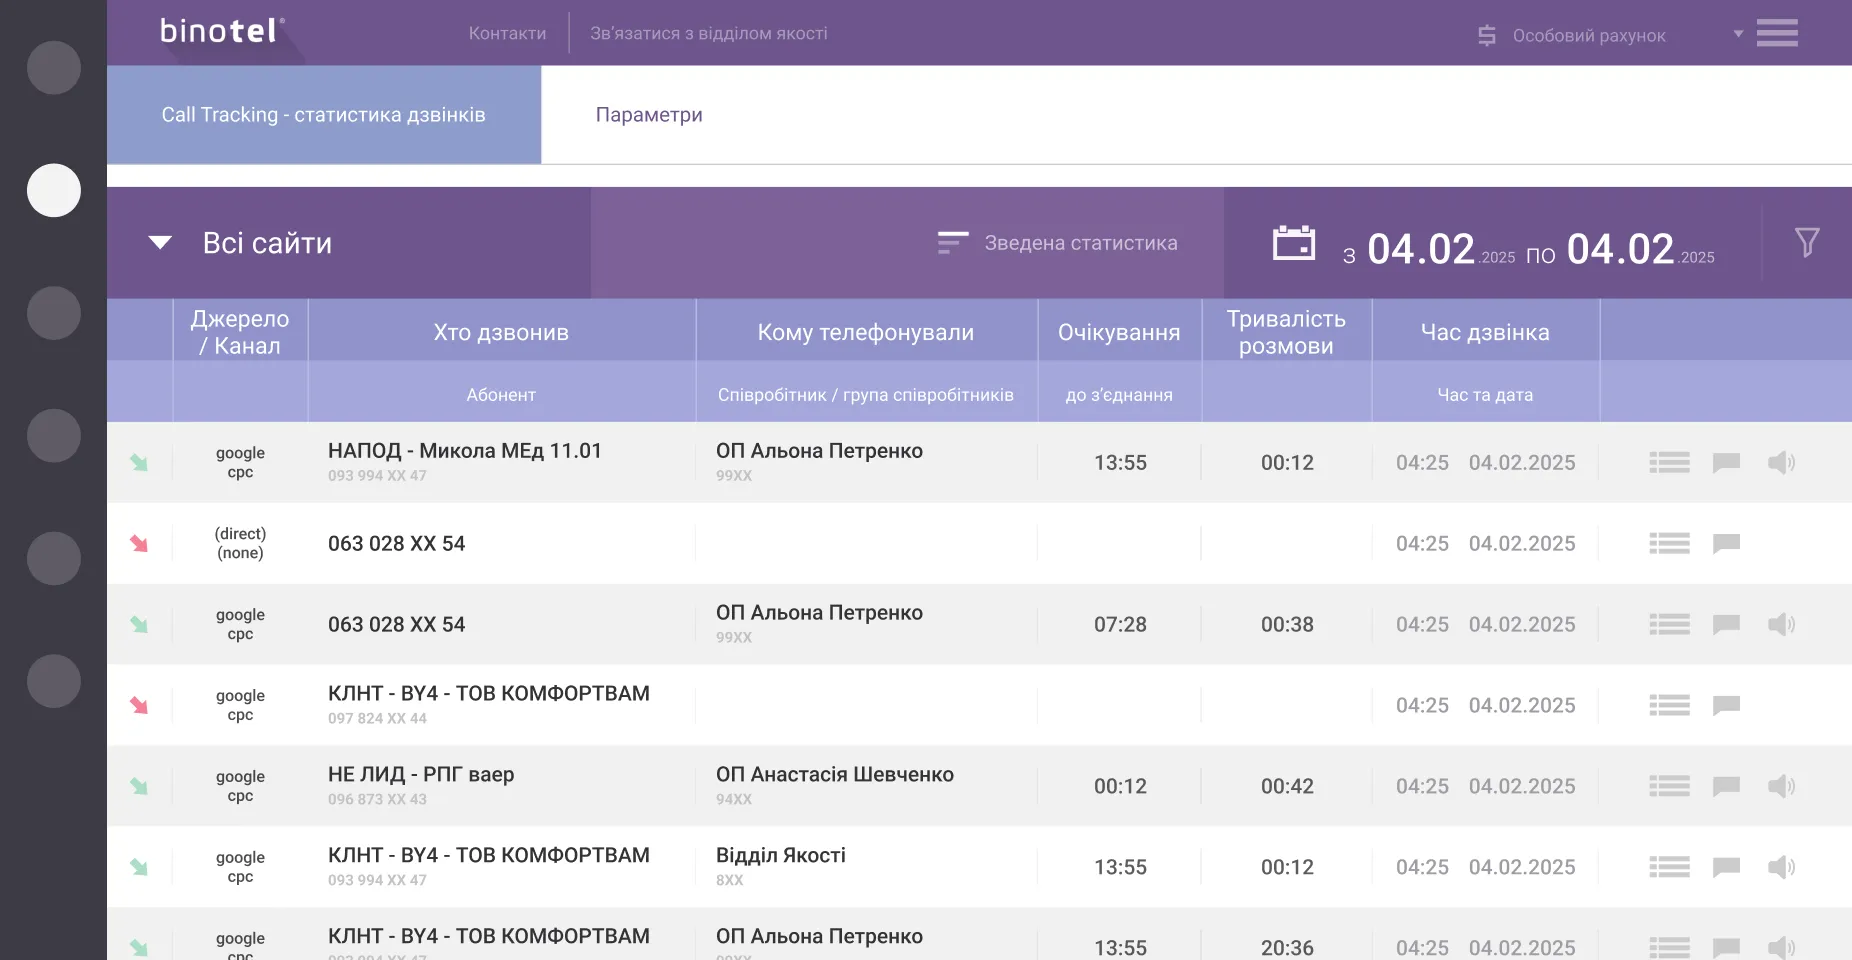Image resolution: width=1852 pixels, height=960 pixels.
Task: Click the start date 04.02 field
Action: point(1420,249)
